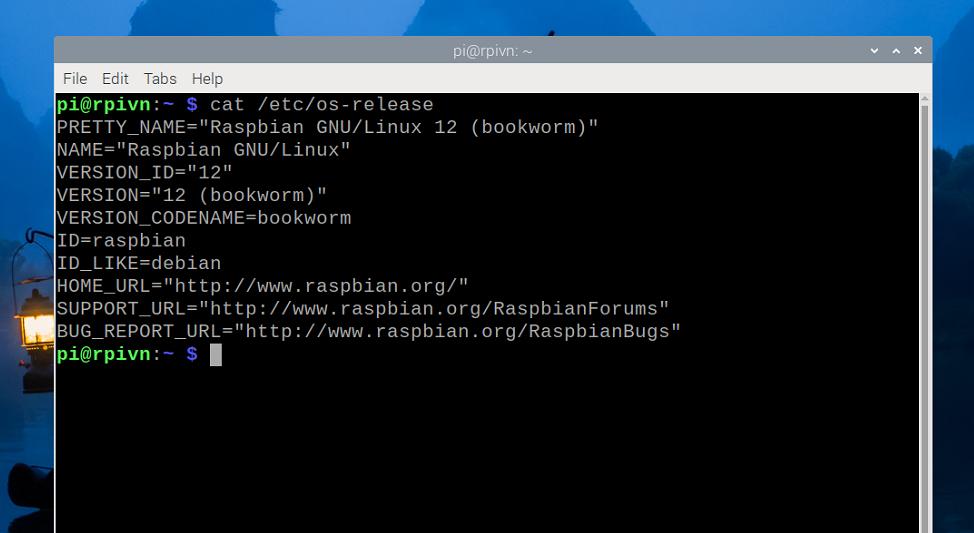The image size is (974, 533).
Task: Click the ID_LIKE=debian output line
Action: (x=139, y=264)
